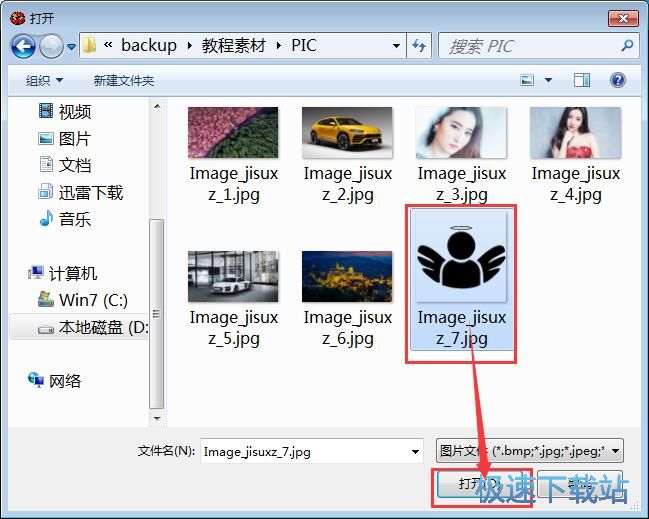This screenshot has width=649, height=519.
Task: Close the 打开 dialog window
Action: tap(623, 18)
